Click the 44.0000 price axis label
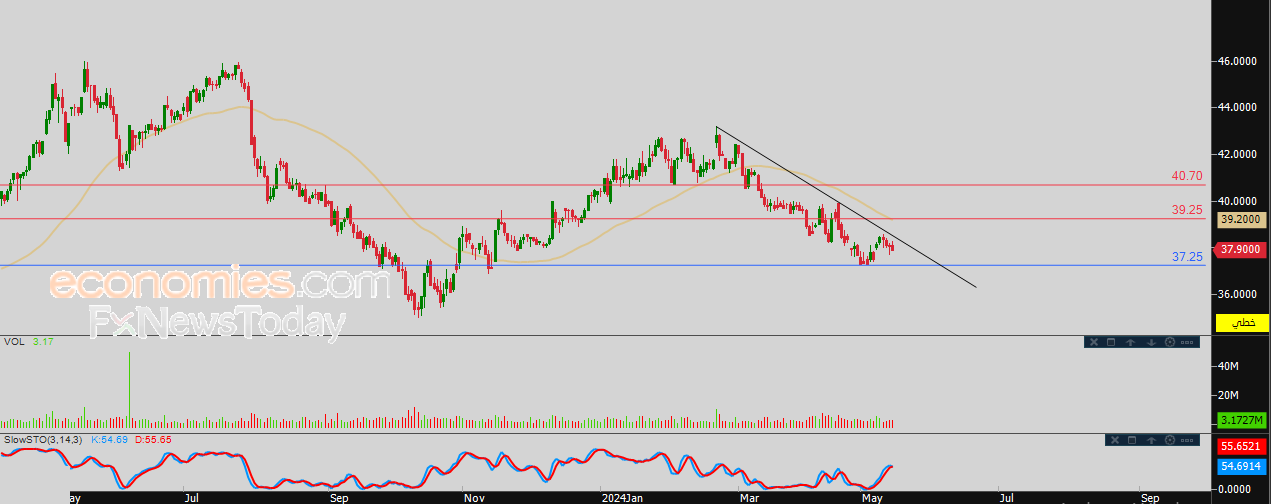 point(1236,107)
